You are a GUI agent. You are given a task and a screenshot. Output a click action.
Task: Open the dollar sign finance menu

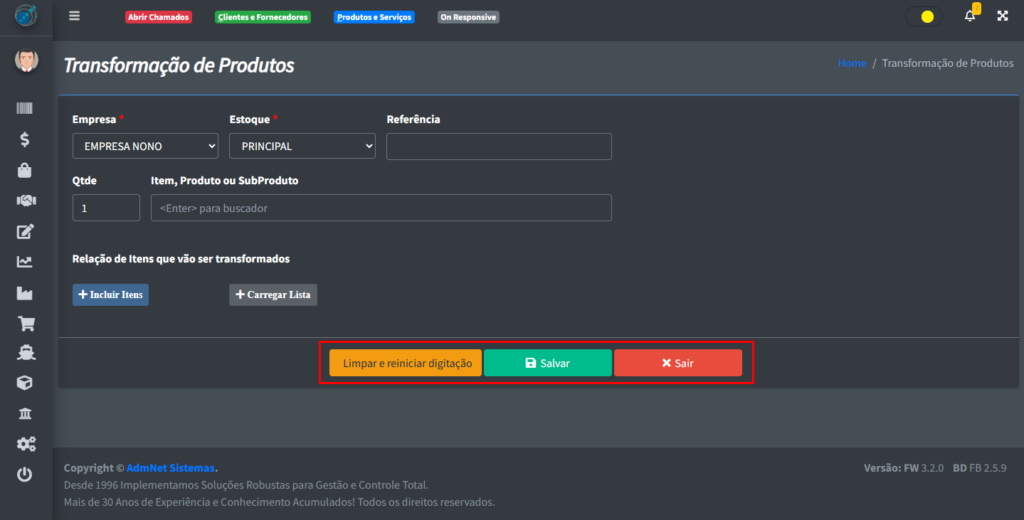click(25, 140)
